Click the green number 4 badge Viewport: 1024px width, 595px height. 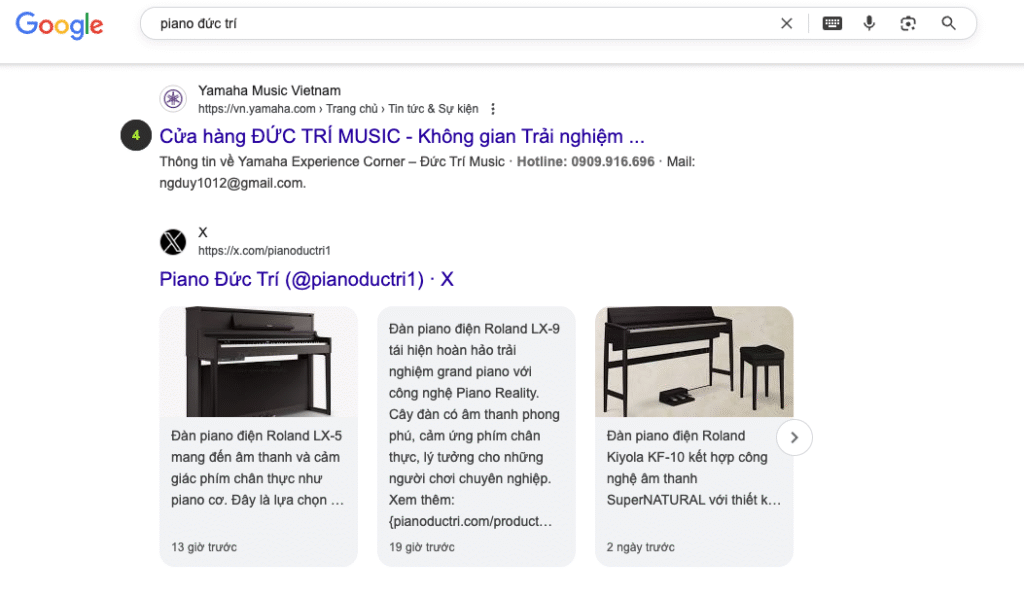[136, 135]
